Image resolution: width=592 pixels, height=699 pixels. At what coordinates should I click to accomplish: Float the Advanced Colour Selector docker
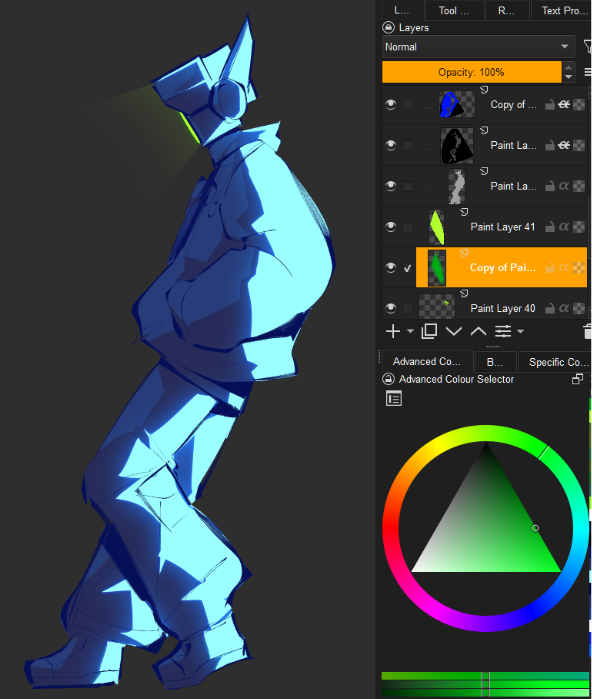pyautogui.click(x=577, y=379)
